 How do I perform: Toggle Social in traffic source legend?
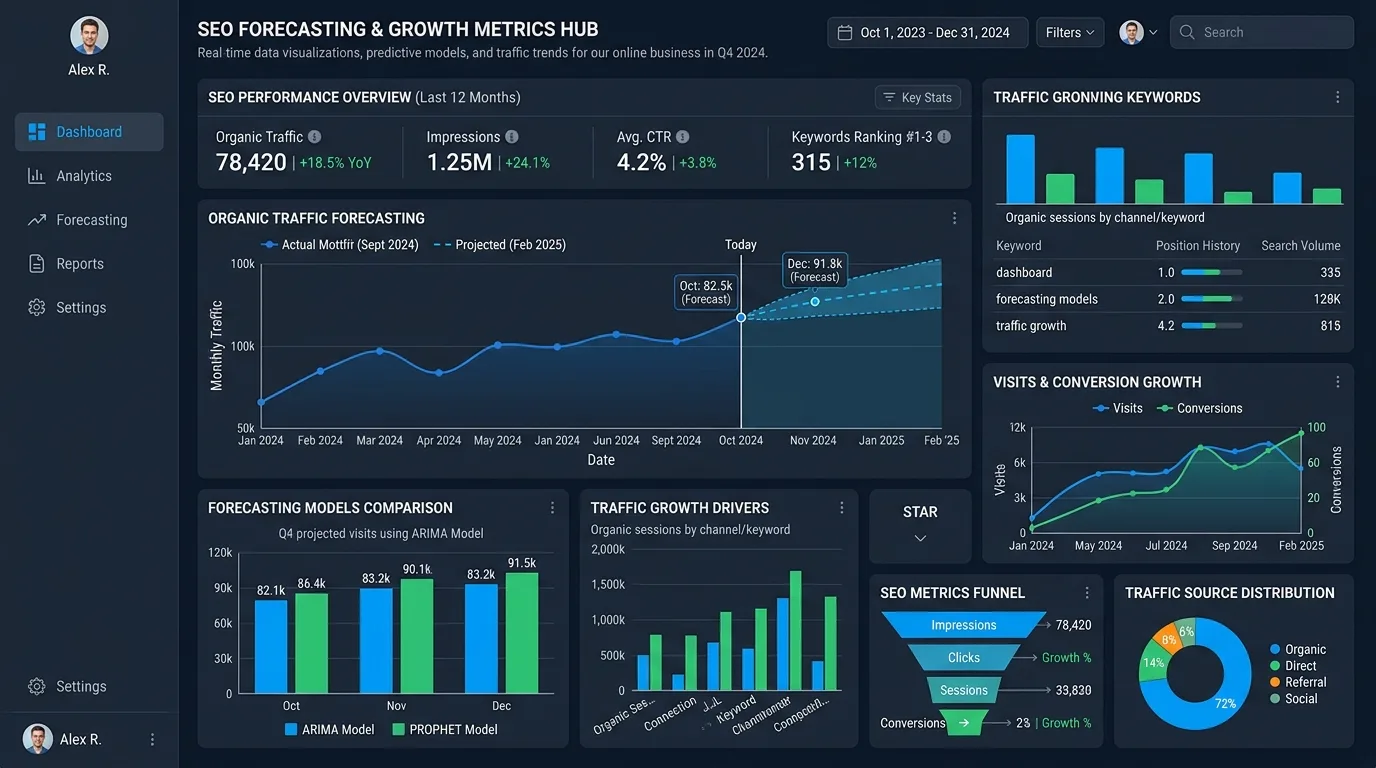(1294, 699)
